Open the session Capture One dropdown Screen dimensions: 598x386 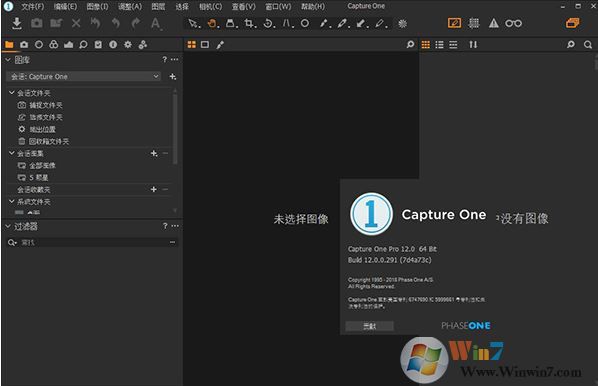point(84,77)
